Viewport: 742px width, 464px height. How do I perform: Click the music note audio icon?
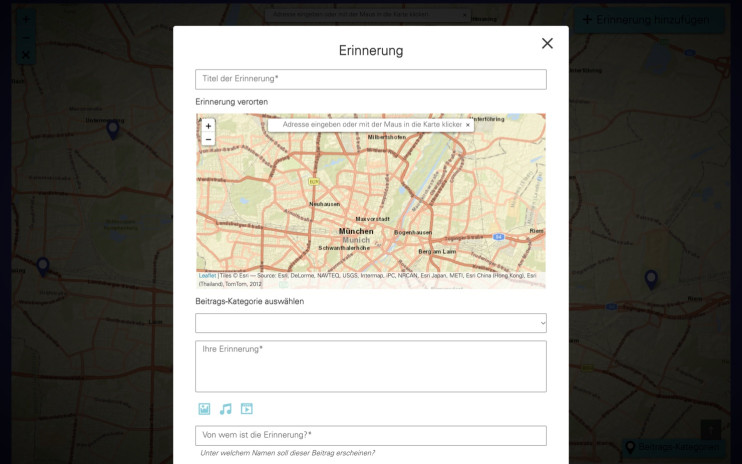225,409
